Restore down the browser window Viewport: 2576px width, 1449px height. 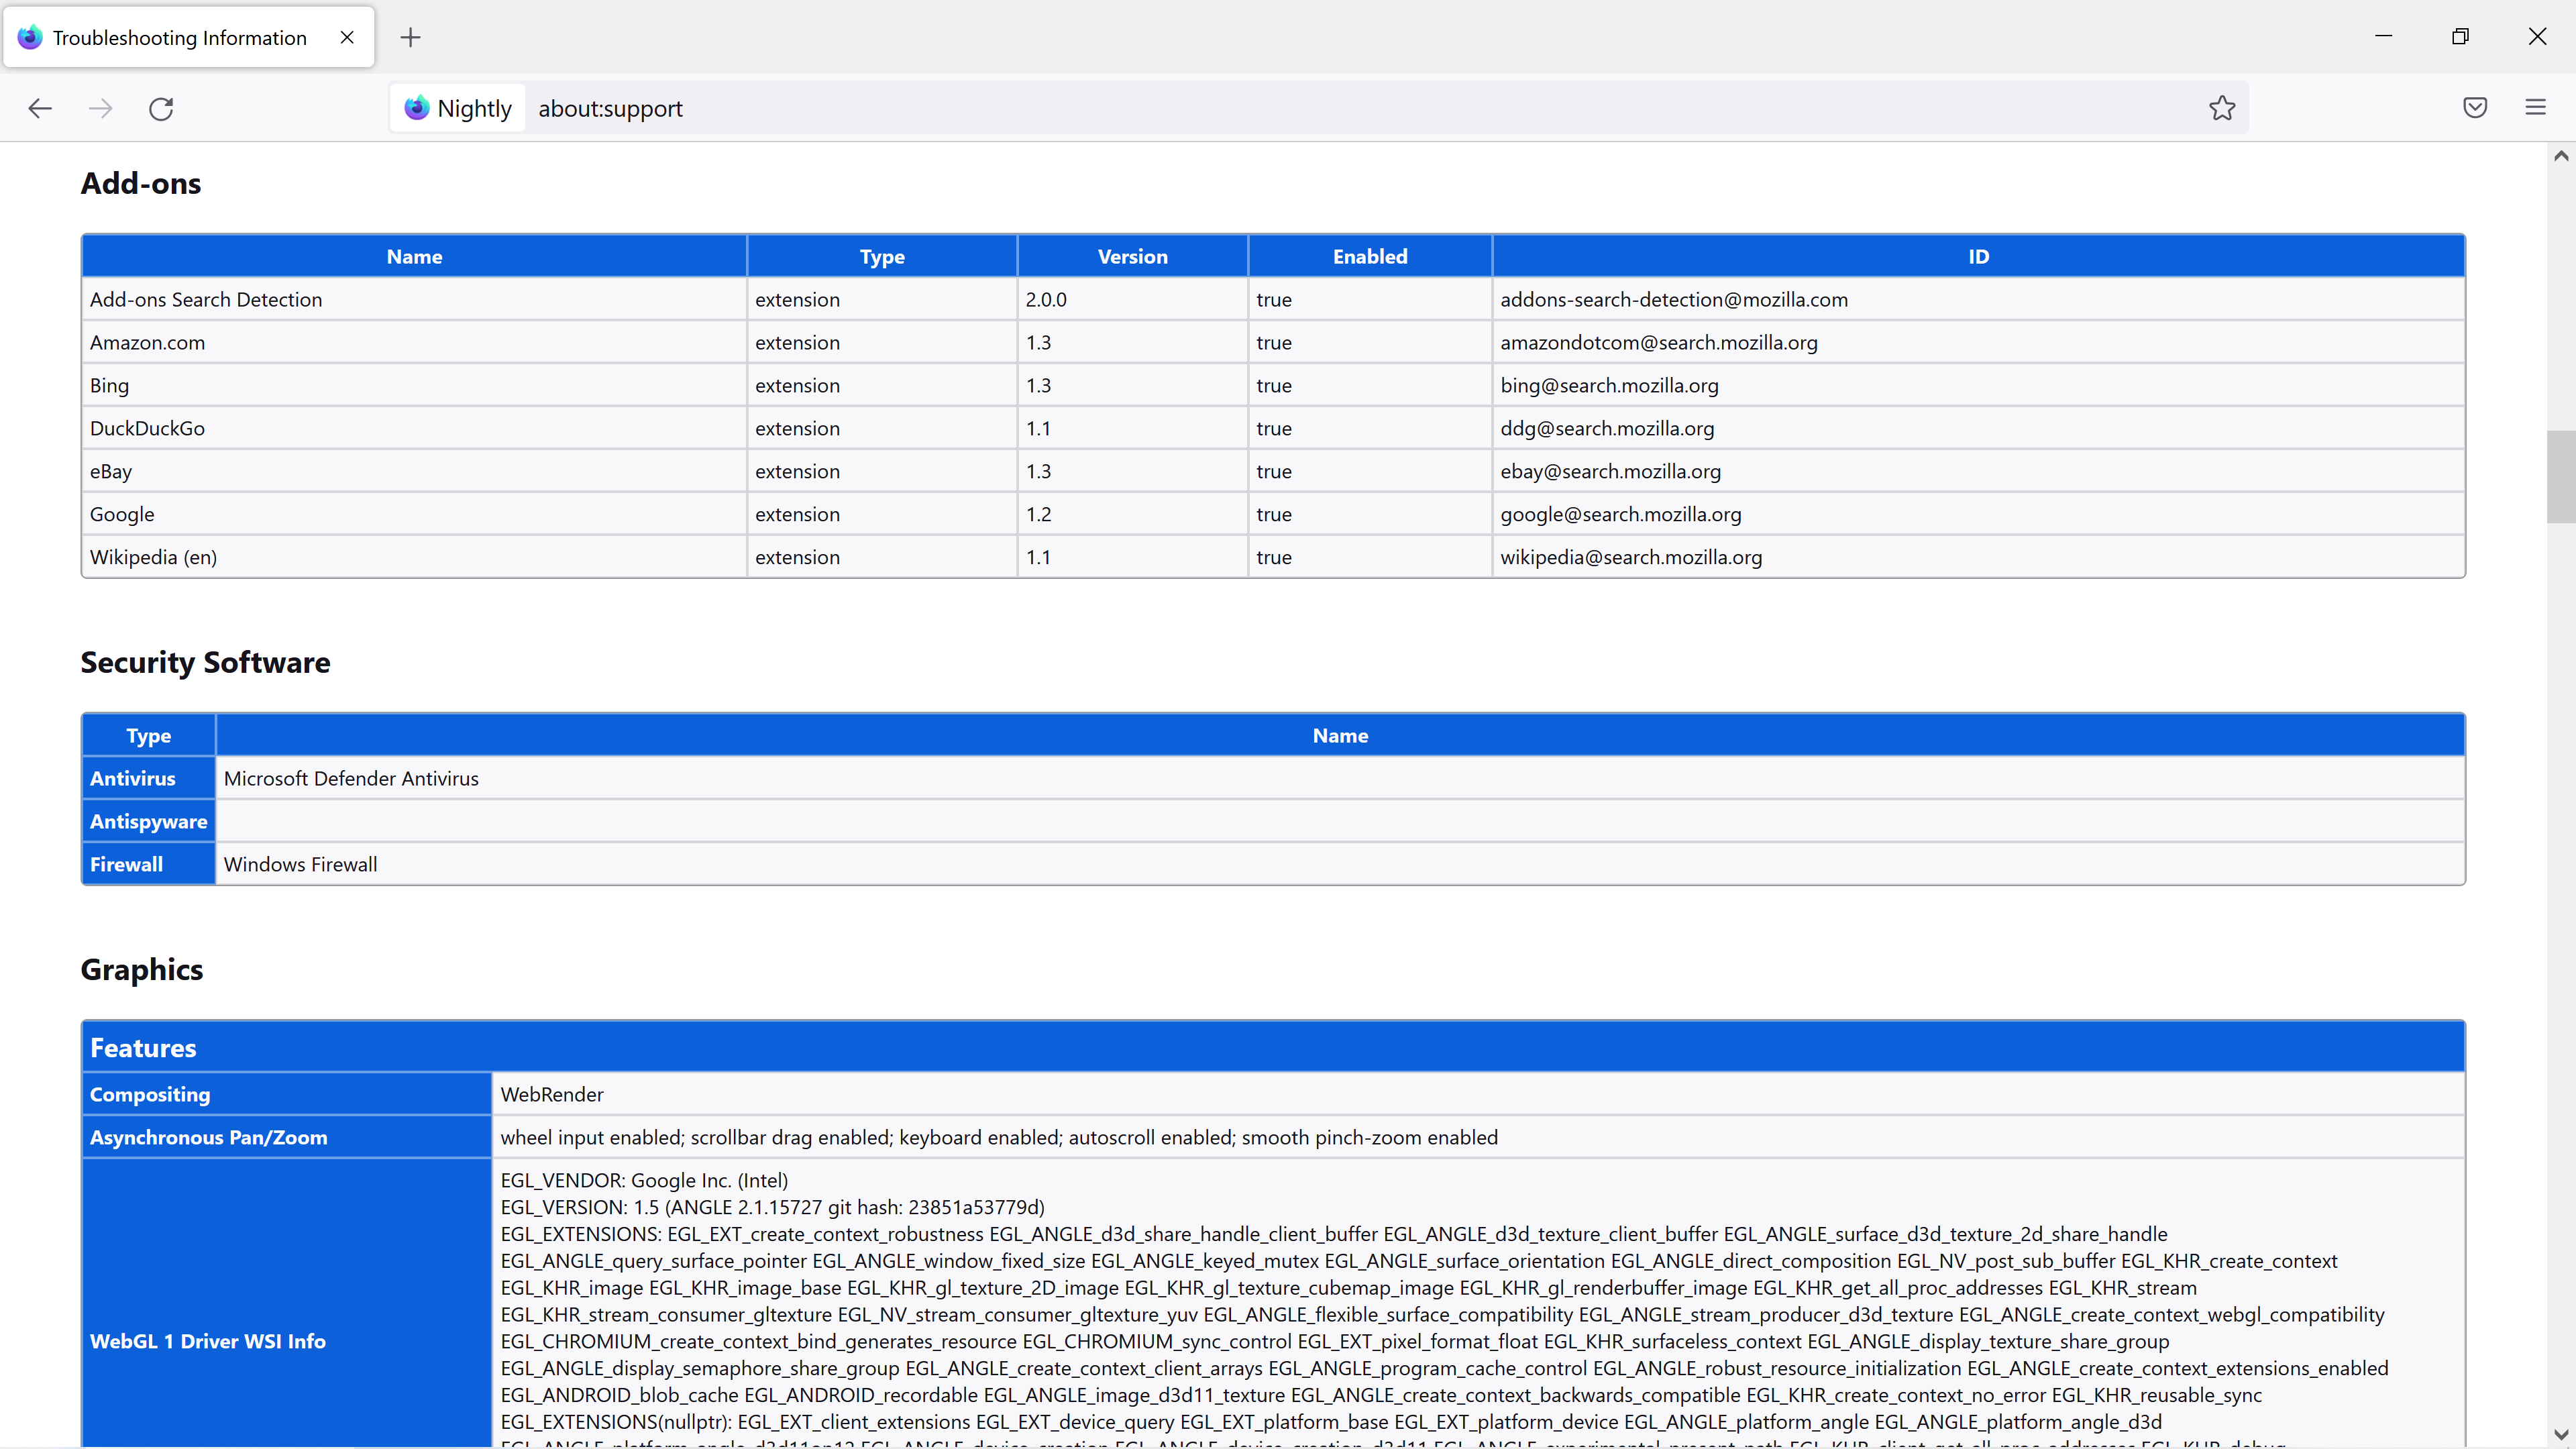click(2460, 37)
